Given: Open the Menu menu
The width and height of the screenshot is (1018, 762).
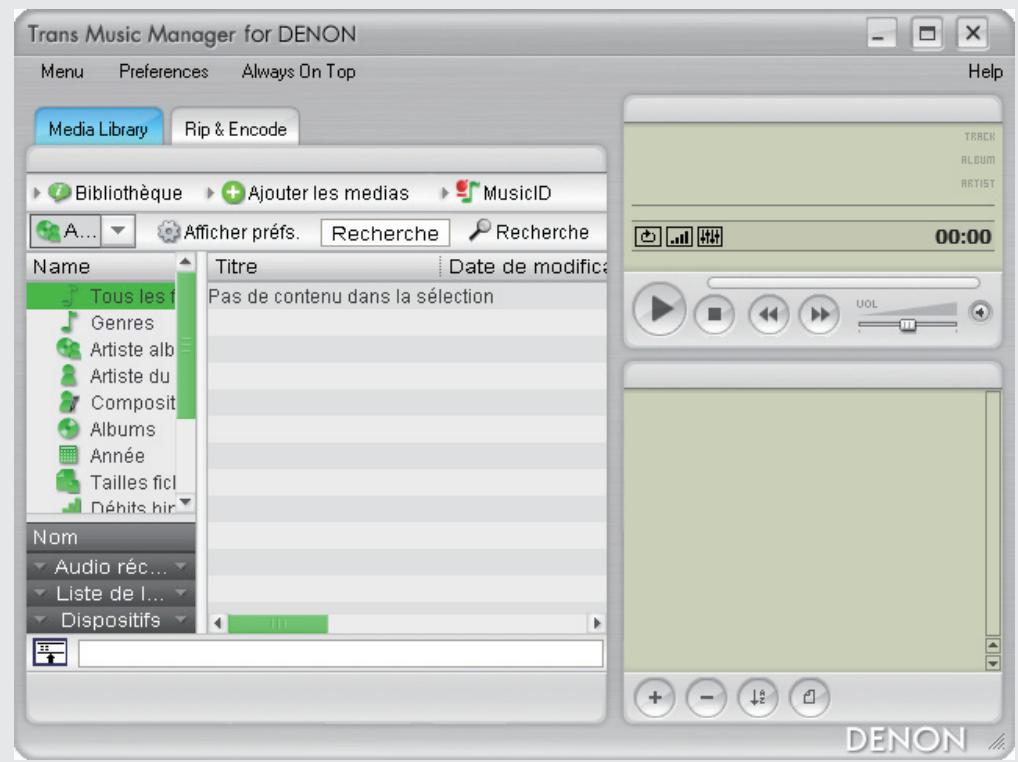Looking at the screenshot, I should click(62, 71).
